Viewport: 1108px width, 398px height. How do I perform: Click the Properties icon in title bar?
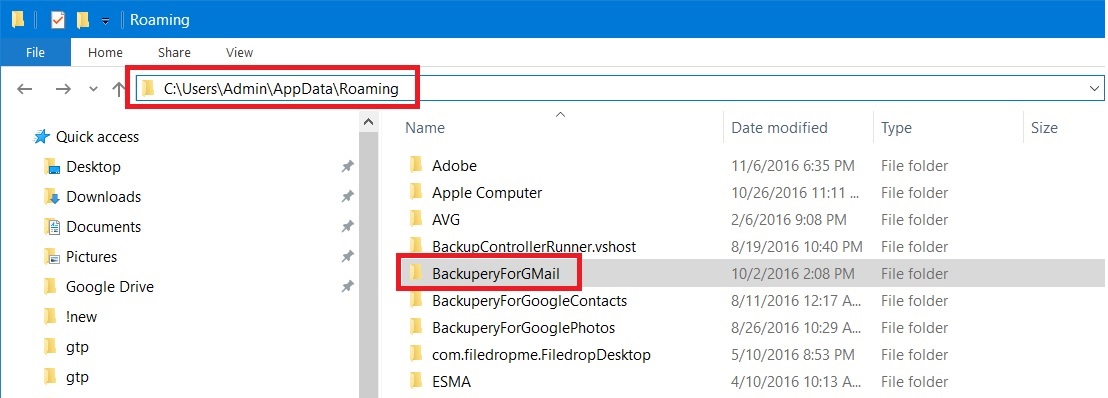(57, 20)
